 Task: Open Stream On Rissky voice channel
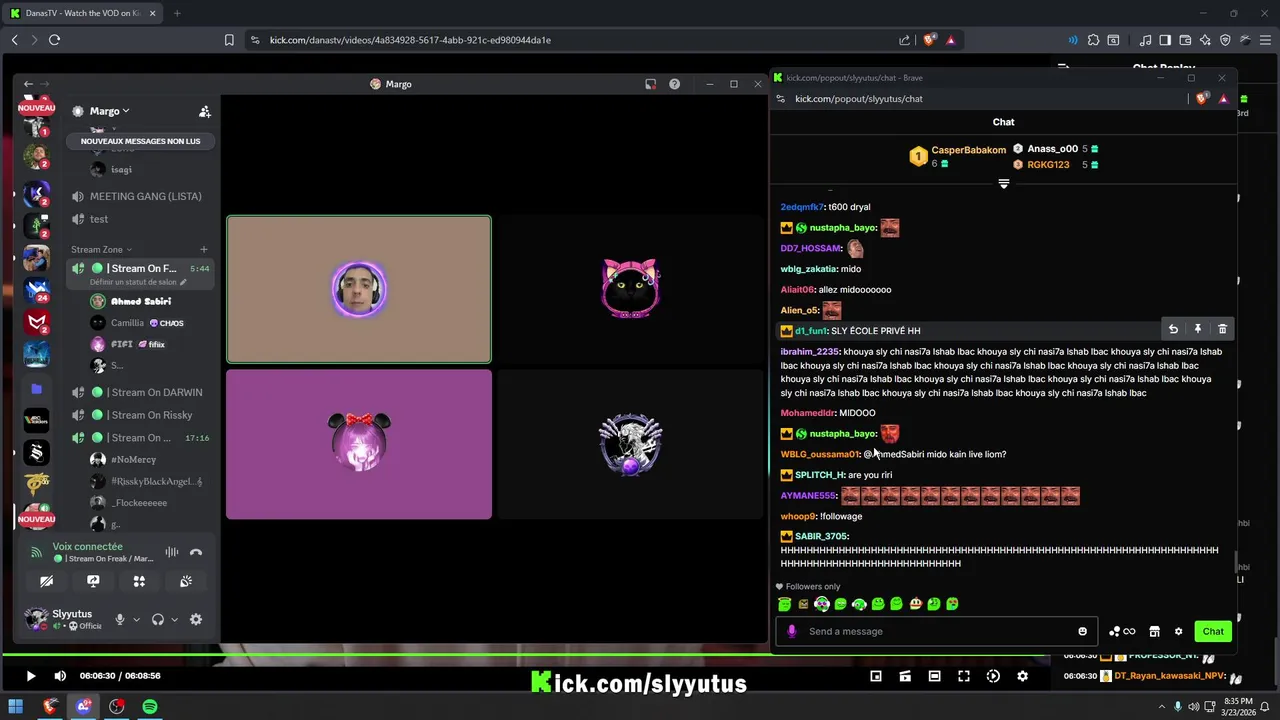coord(140,415)
